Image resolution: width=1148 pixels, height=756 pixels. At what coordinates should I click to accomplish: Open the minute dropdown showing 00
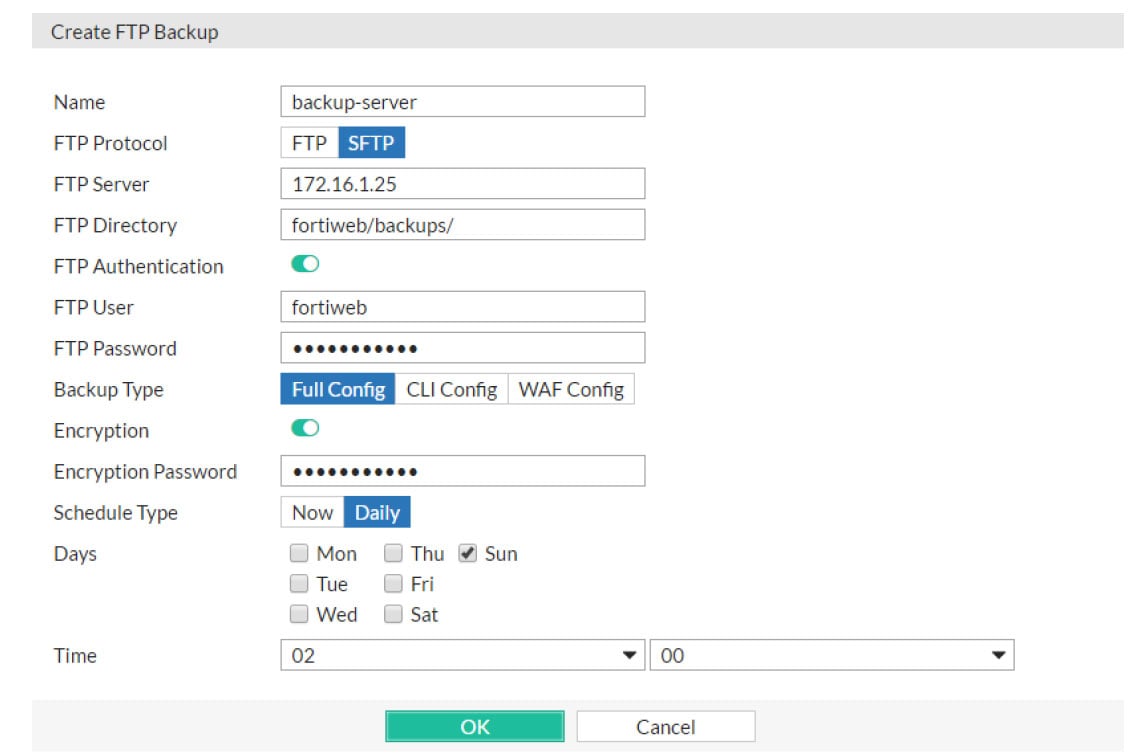[830, 654]
